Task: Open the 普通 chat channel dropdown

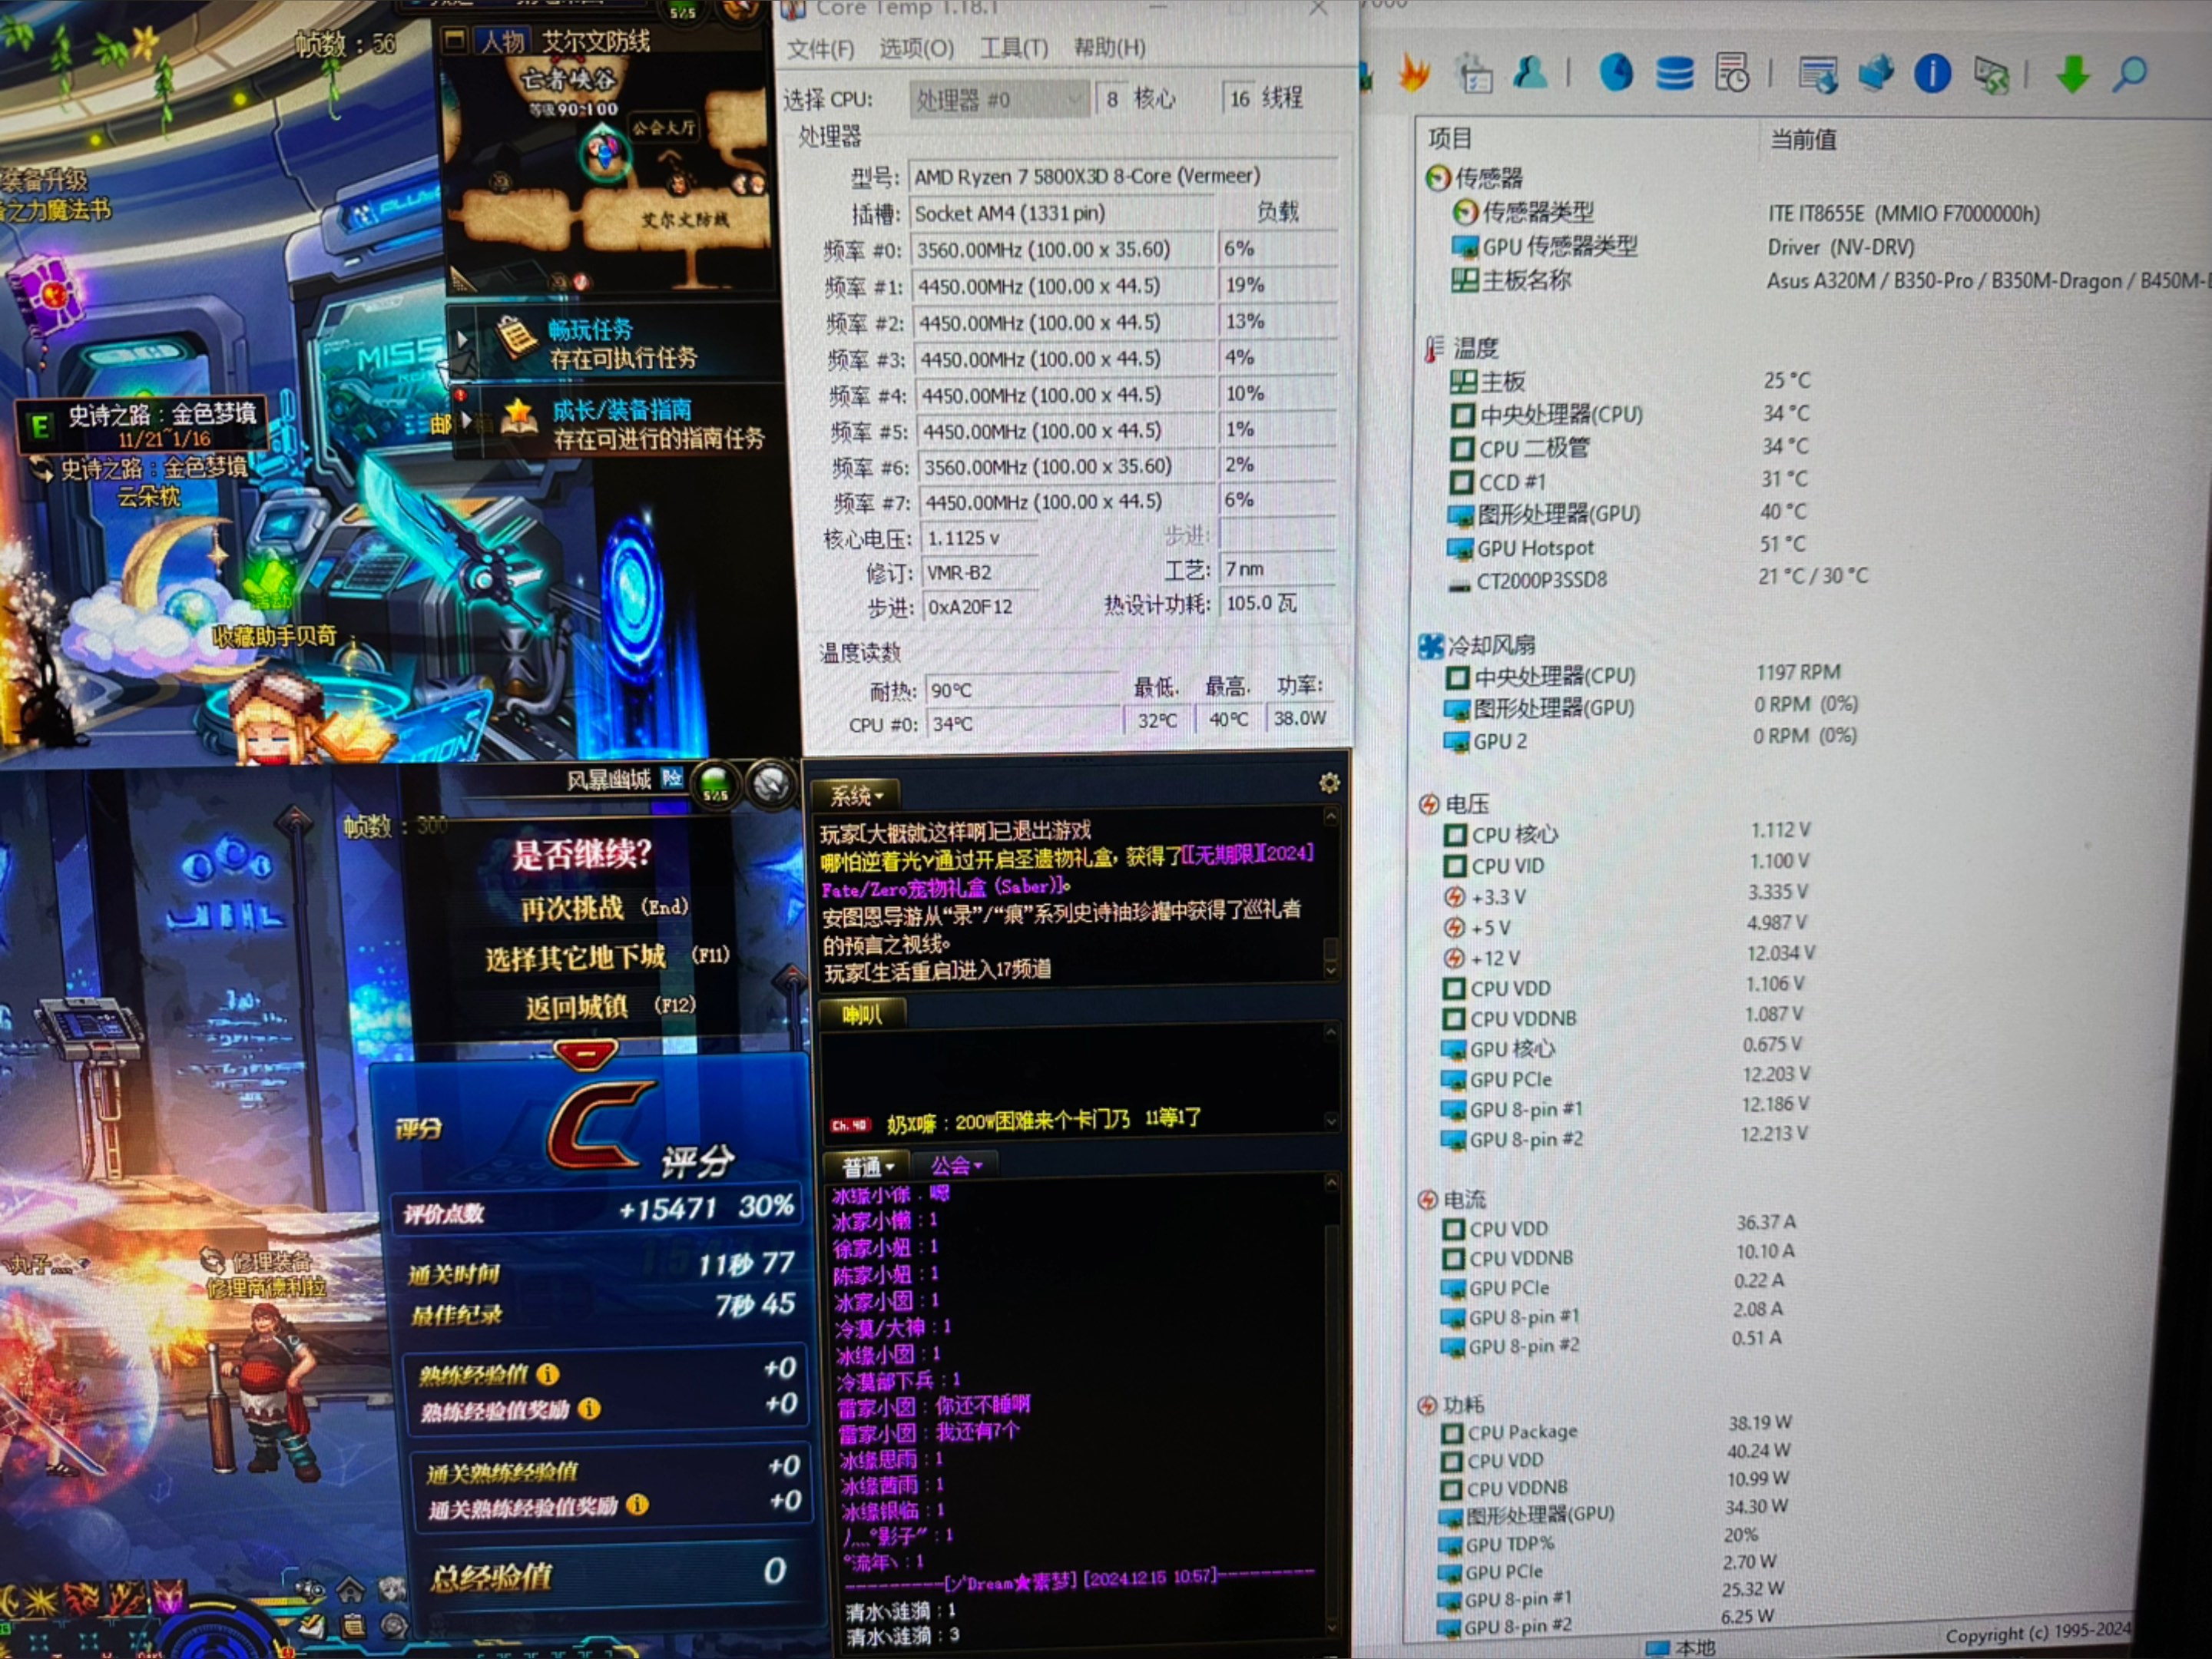Action: pyautogui.click(x=868, y=1166)
